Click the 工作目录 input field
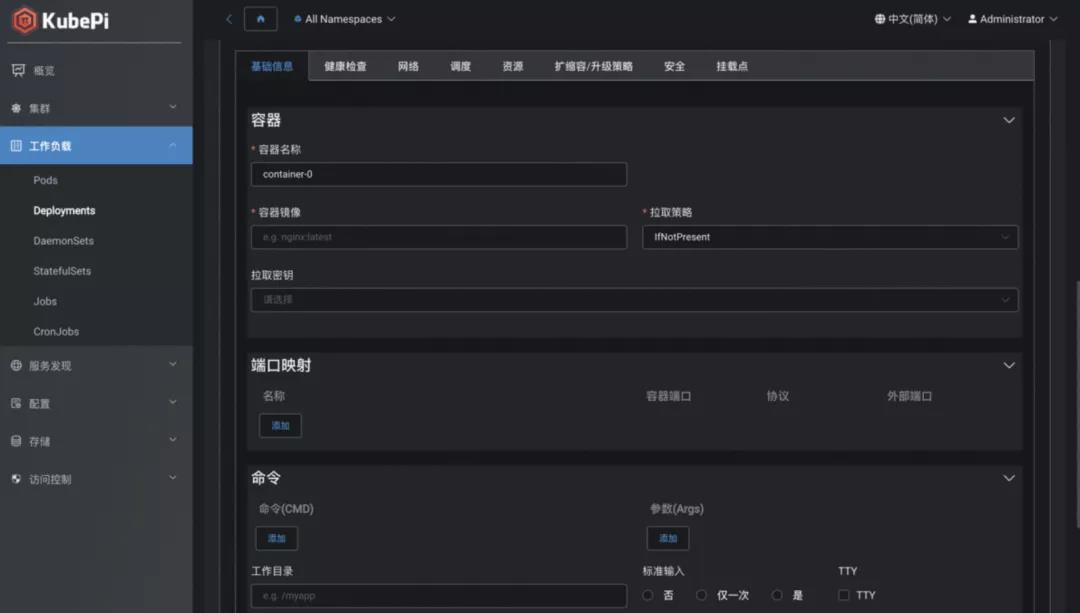The height and width of the screenshot is (613, 1080). [x=439, y=596]
